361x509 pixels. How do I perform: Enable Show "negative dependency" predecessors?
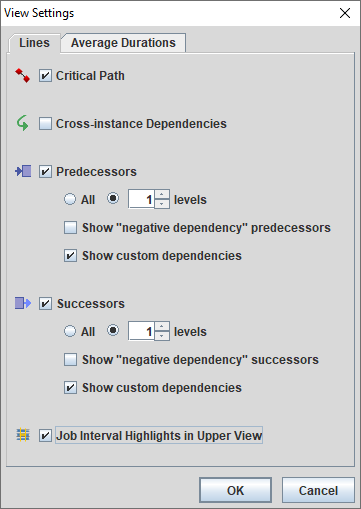[70, 228]
